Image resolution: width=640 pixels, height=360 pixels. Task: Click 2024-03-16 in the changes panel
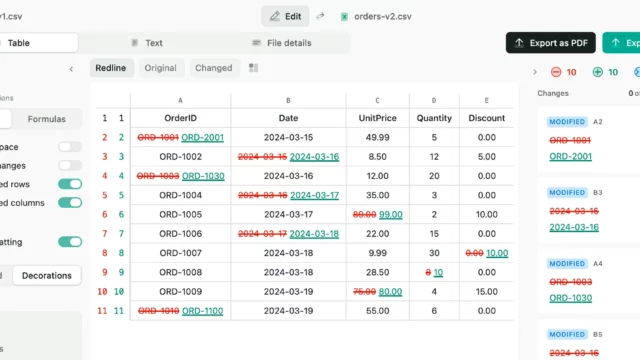tap(574, 227)
